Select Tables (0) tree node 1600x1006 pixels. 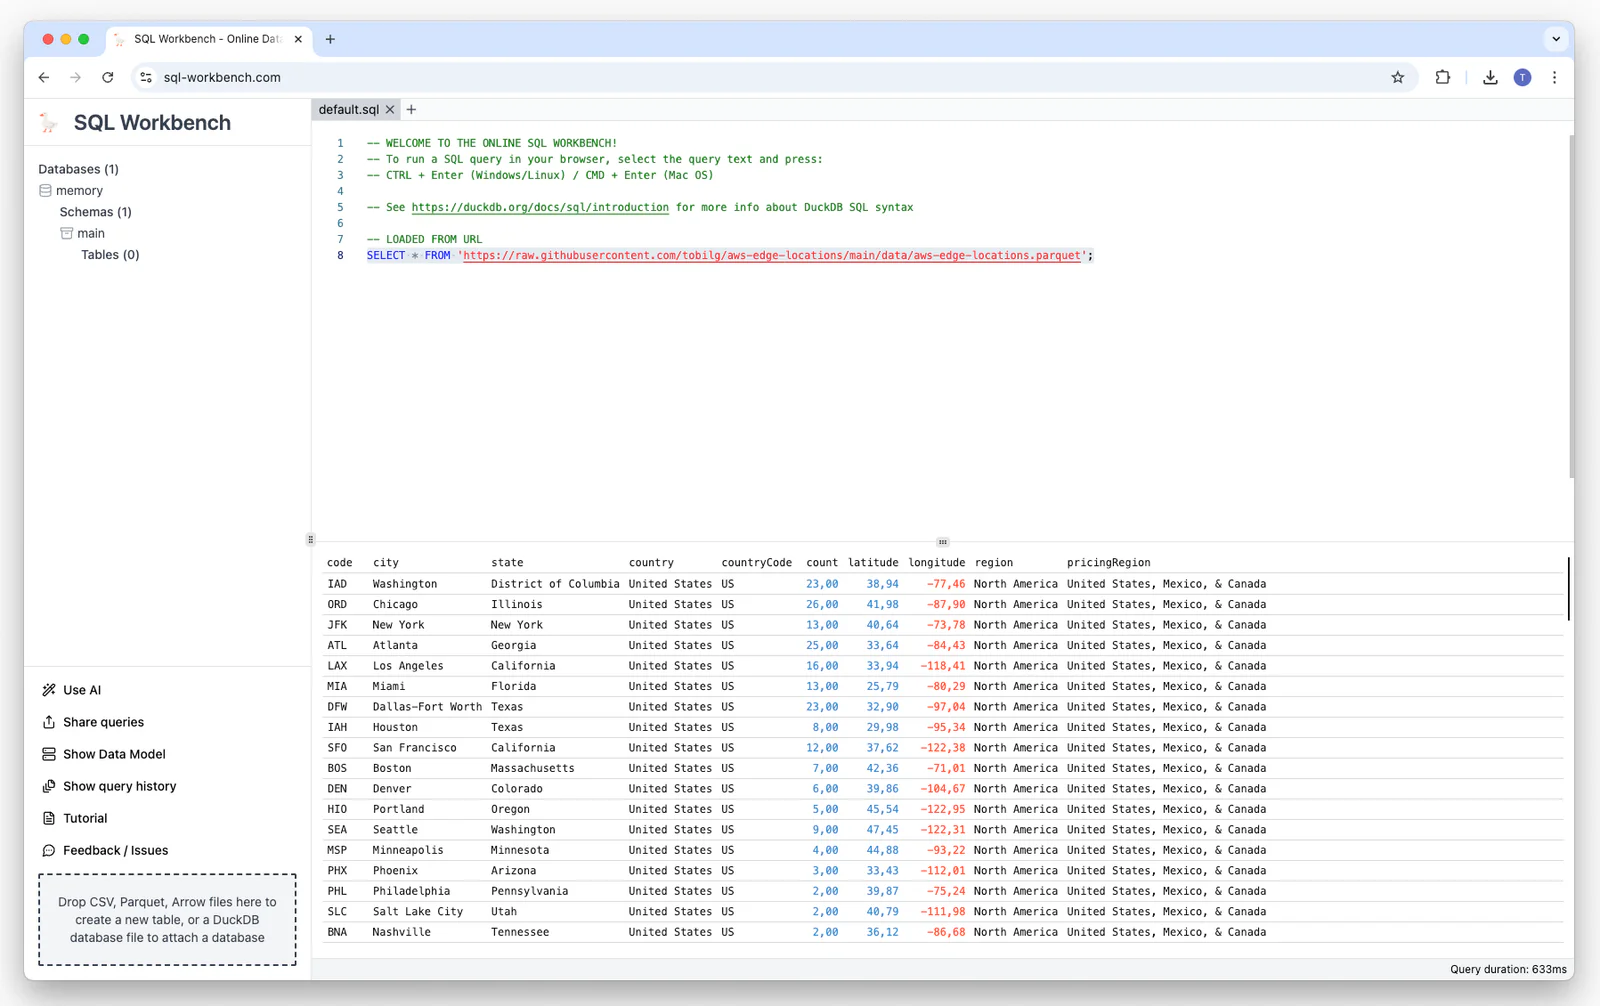(110, 255)
